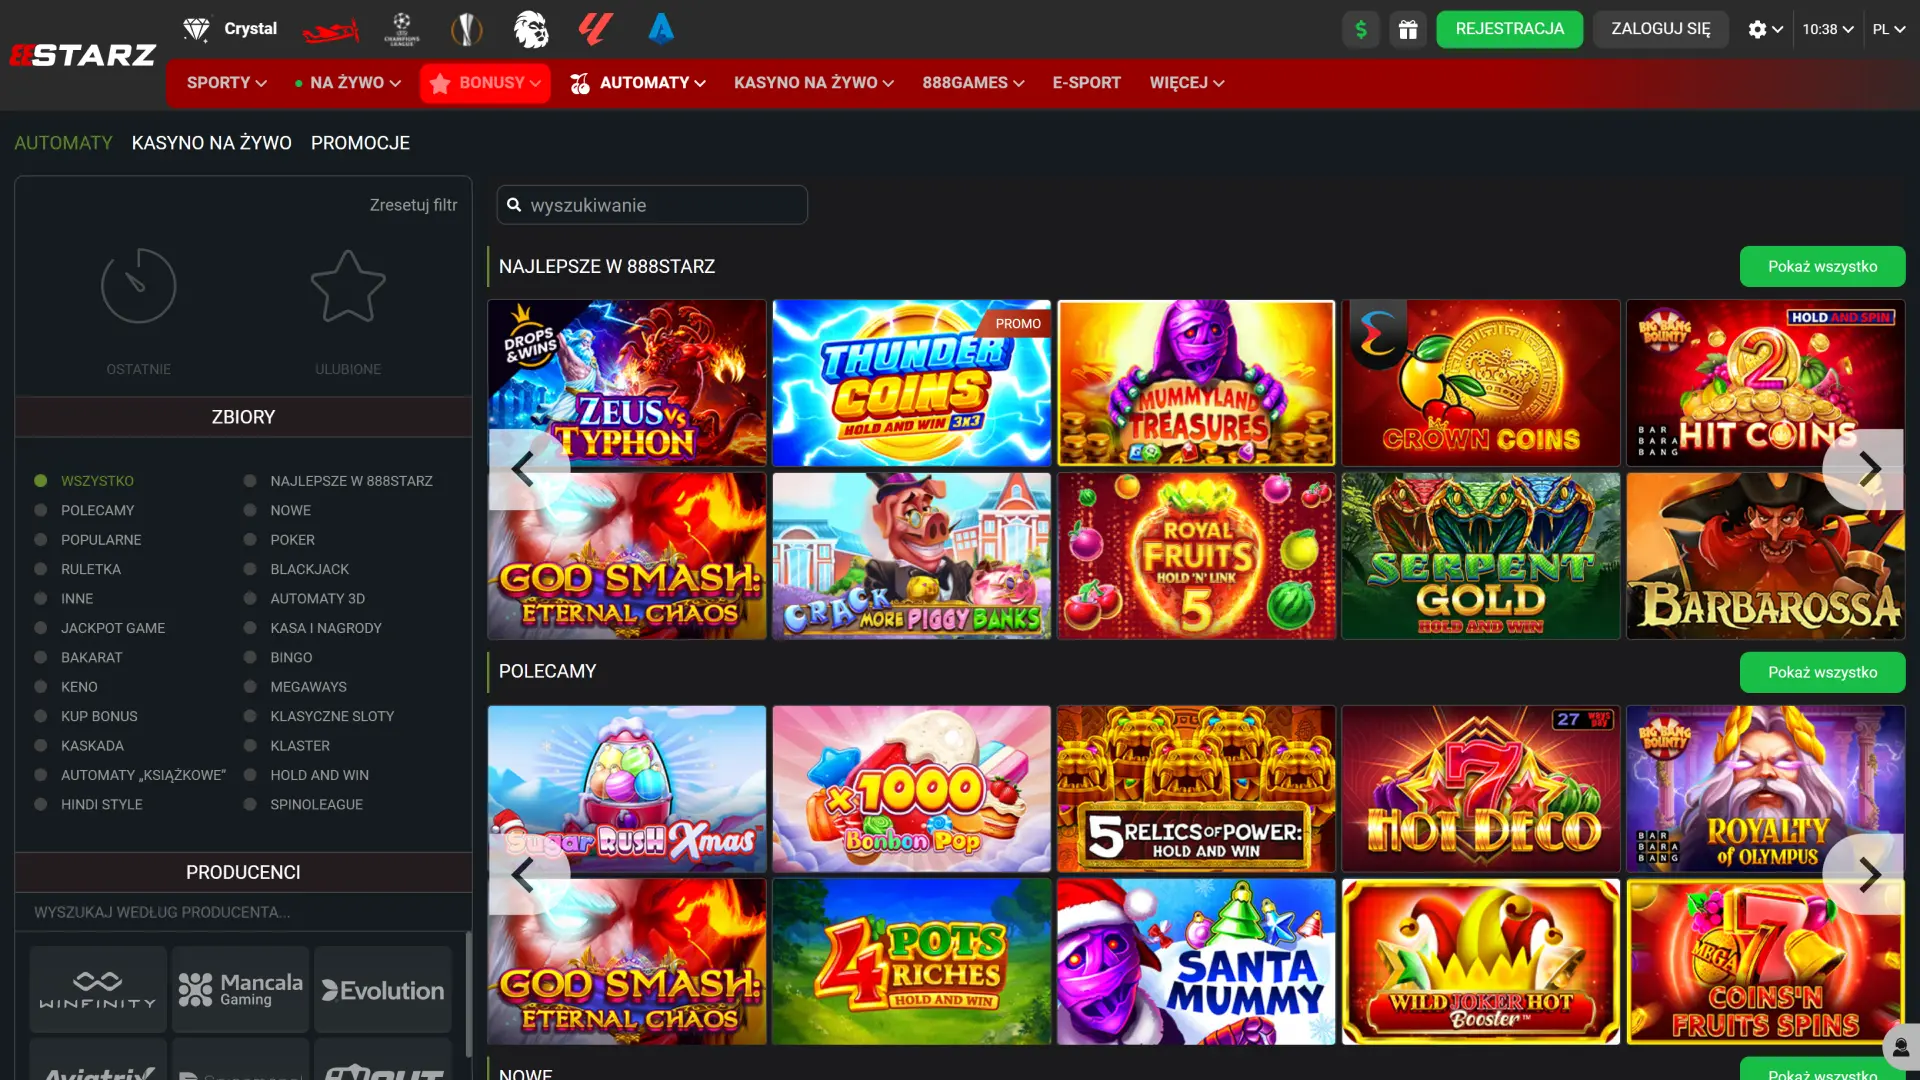
Task: Click the Rejestracja button
Action: coord(1509,29)
